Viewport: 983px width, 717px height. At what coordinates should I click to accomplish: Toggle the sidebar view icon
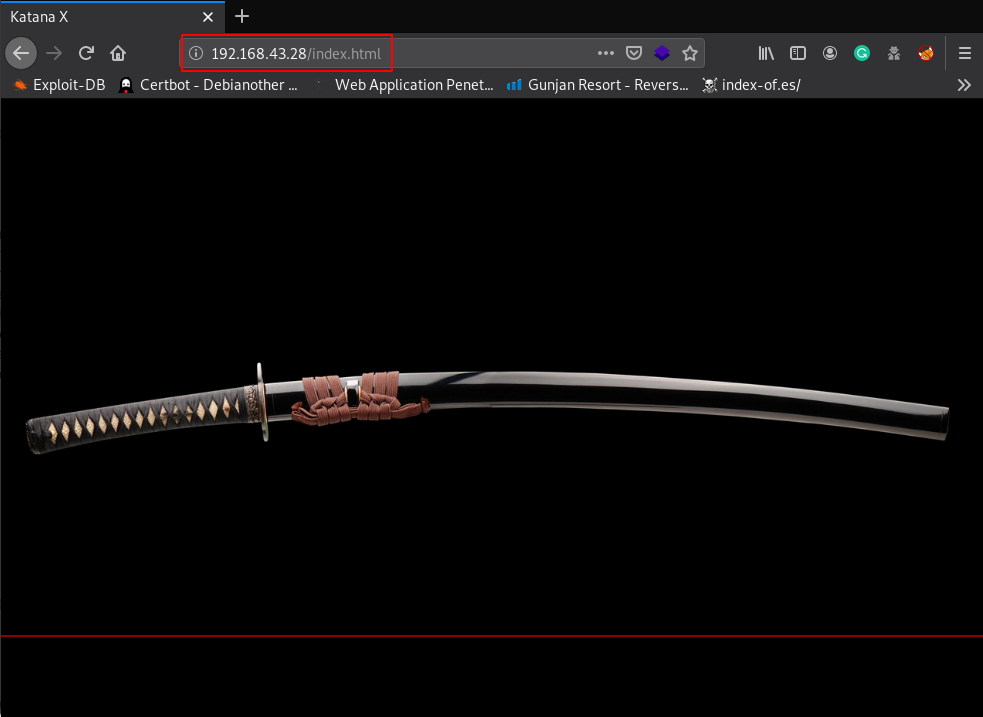(x=797, y=53)
